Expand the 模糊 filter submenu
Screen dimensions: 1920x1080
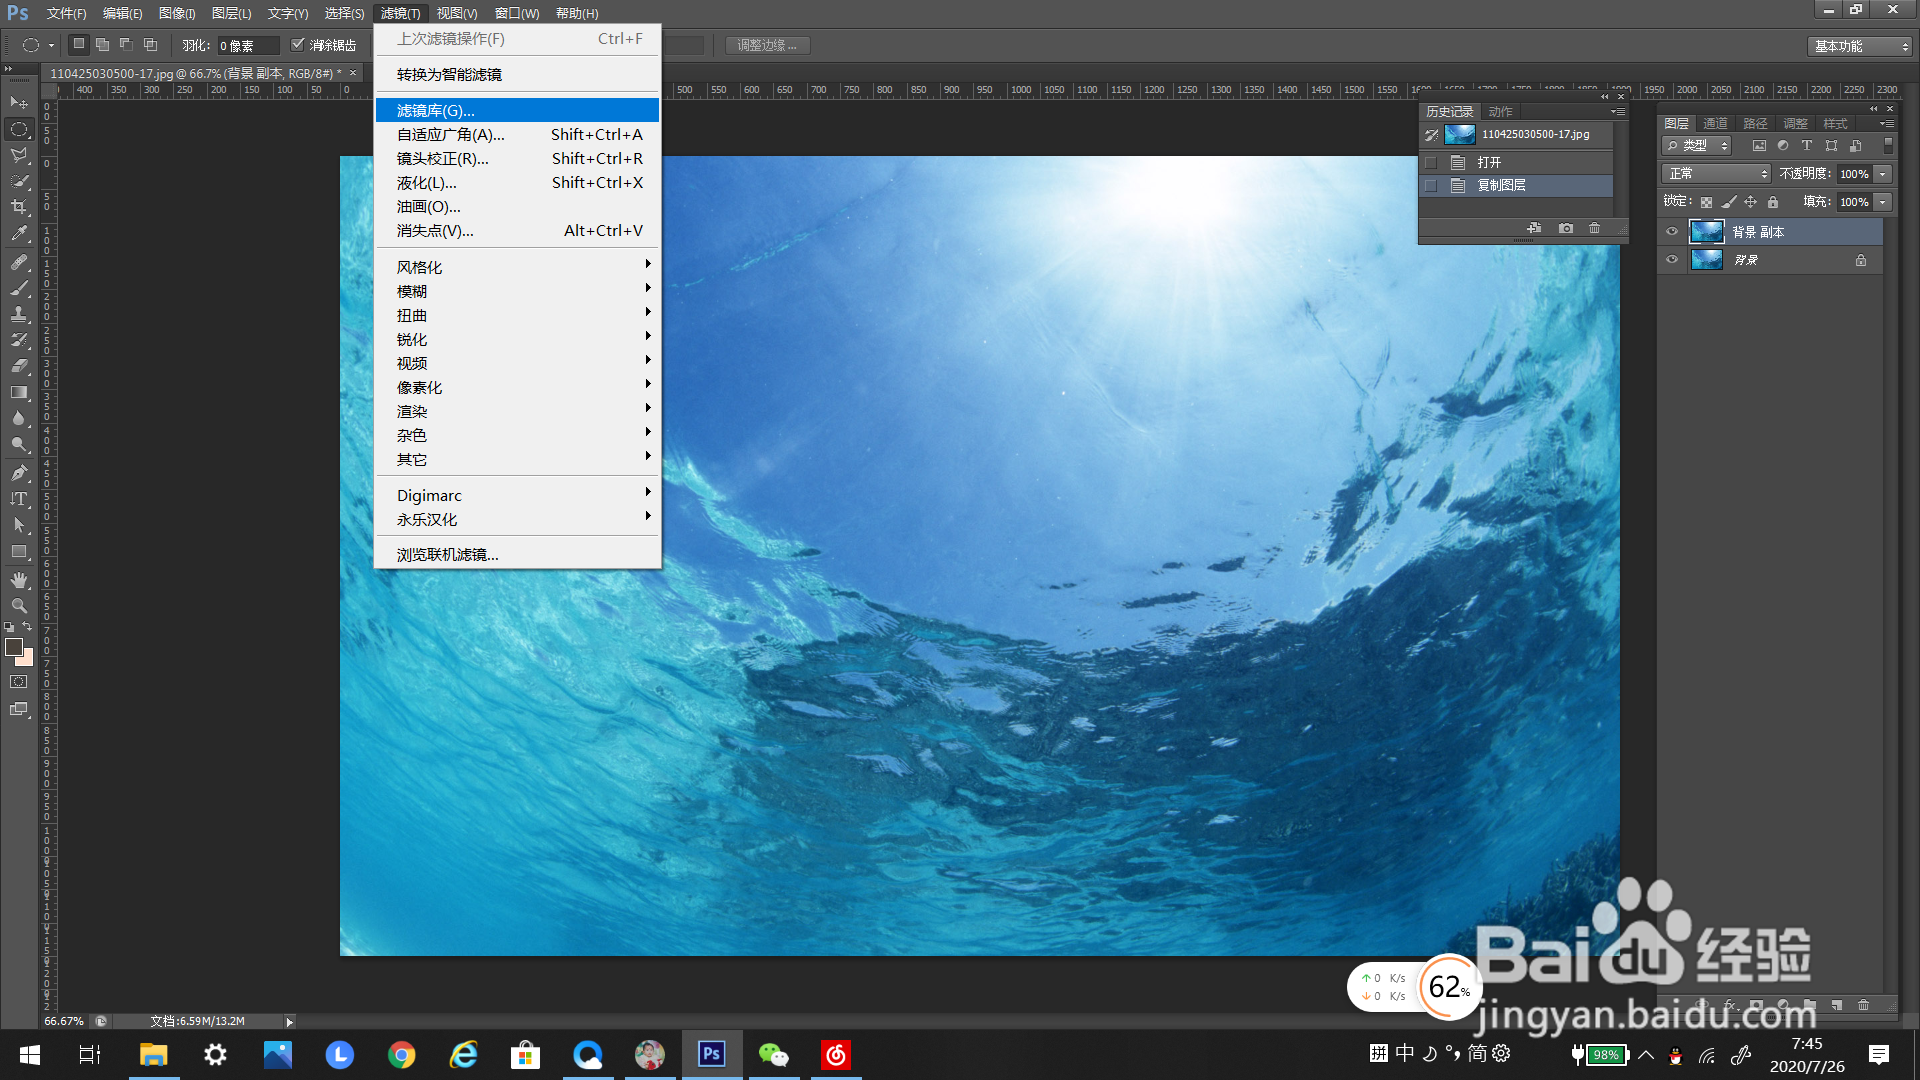517,291
